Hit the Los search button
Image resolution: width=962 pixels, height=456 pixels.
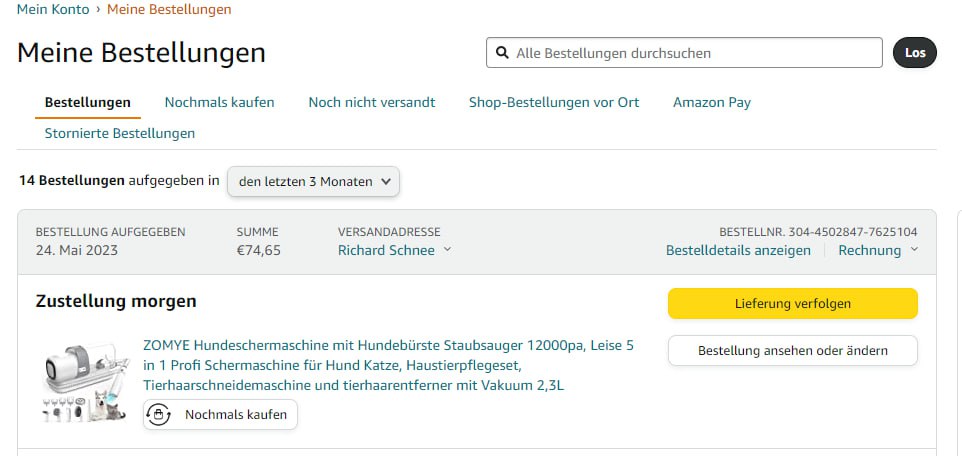[914, 53]
